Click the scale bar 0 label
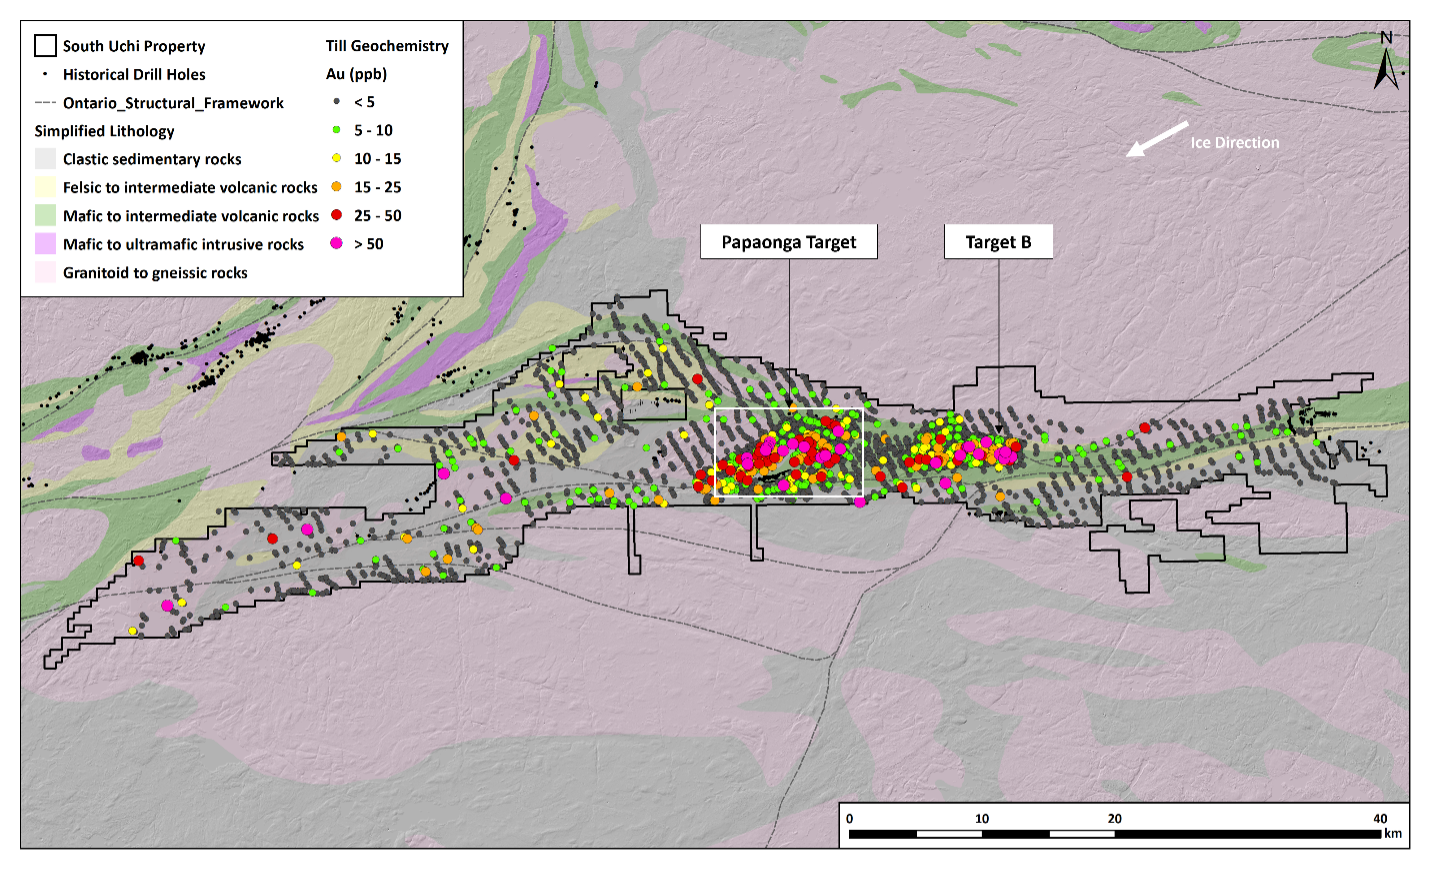Image resolution: width=1430 pixels, height=873 pixels. click(x=850, y=818)
